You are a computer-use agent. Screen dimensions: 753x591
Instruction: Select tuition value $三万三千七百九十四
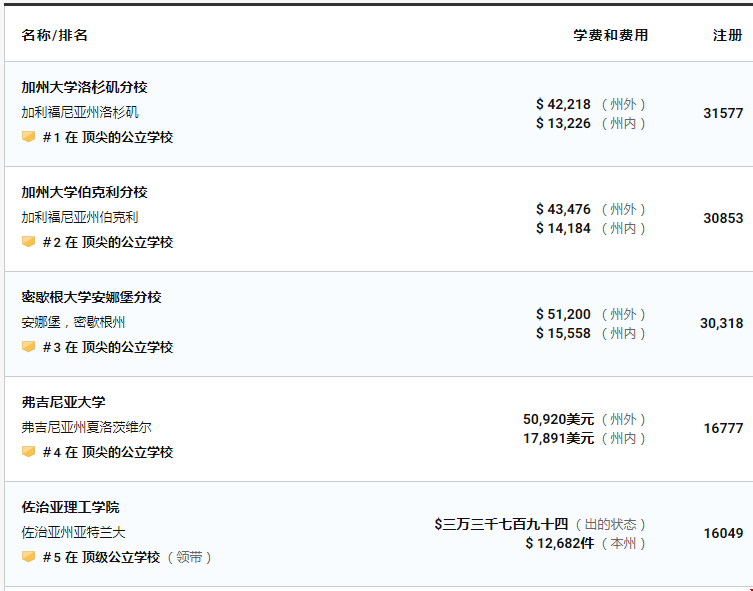point(501,524)
